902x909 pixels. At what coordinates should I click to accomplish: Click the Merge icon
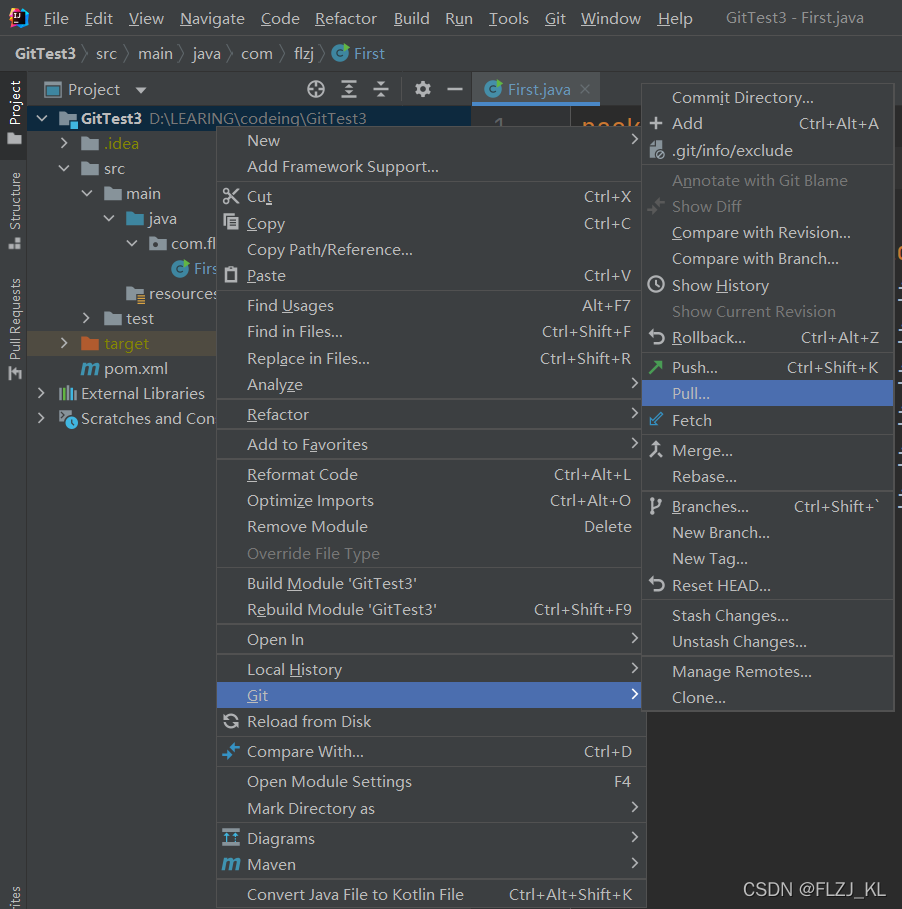[656, 450]
